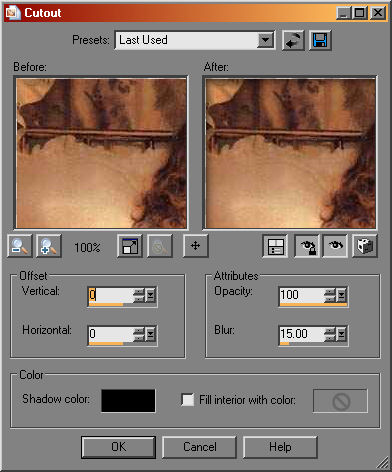Click the randomize parameters dice icon

(365, 246)
